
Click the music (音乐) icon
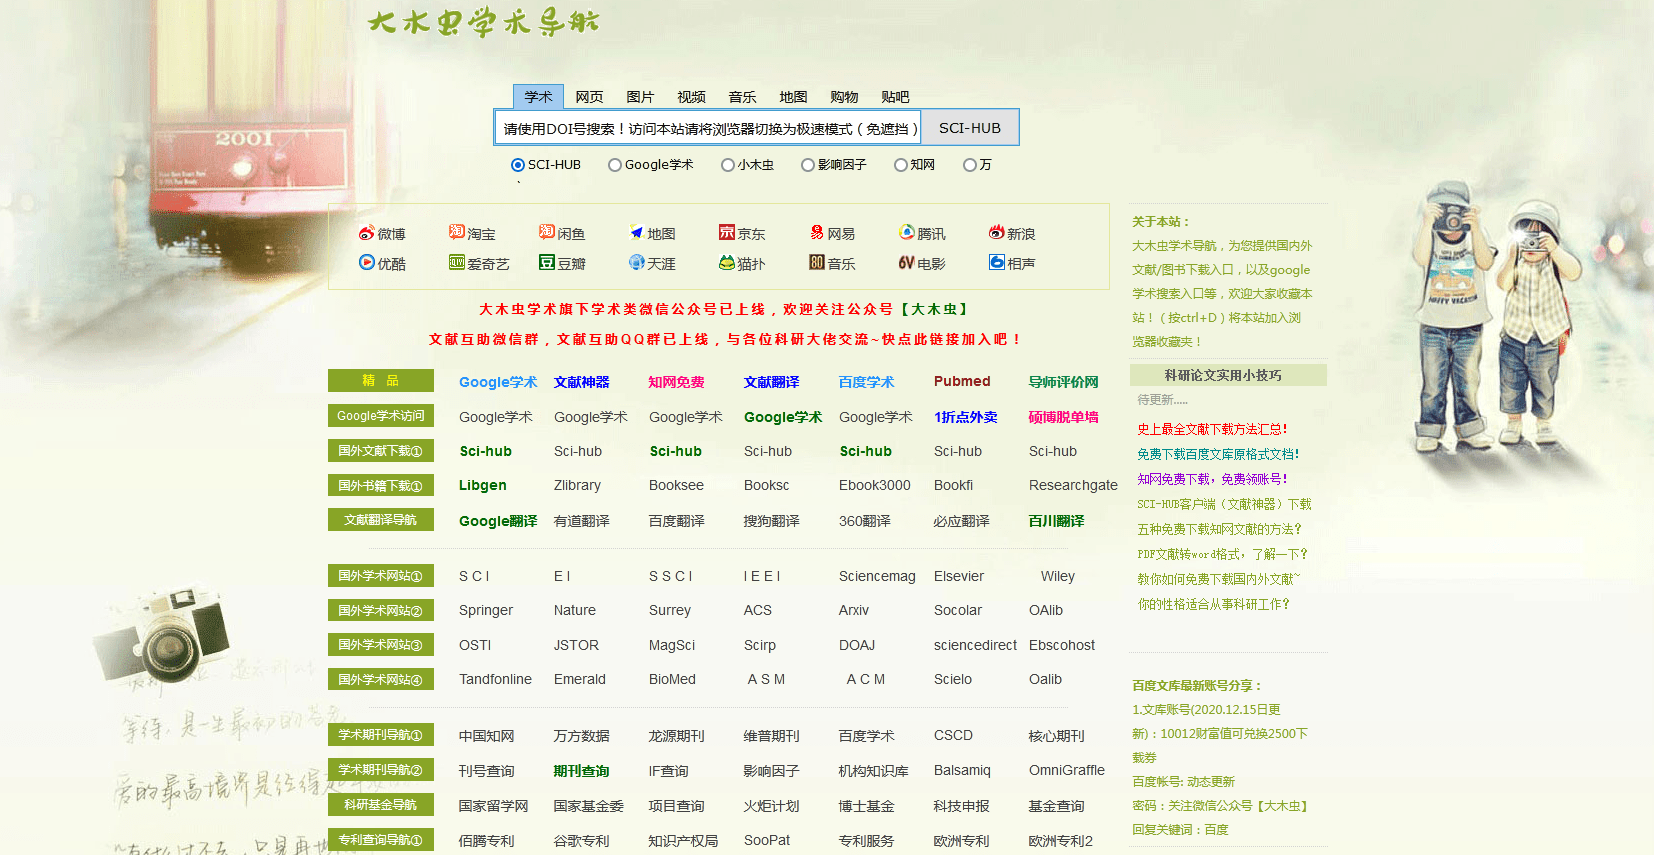point(817,262)
